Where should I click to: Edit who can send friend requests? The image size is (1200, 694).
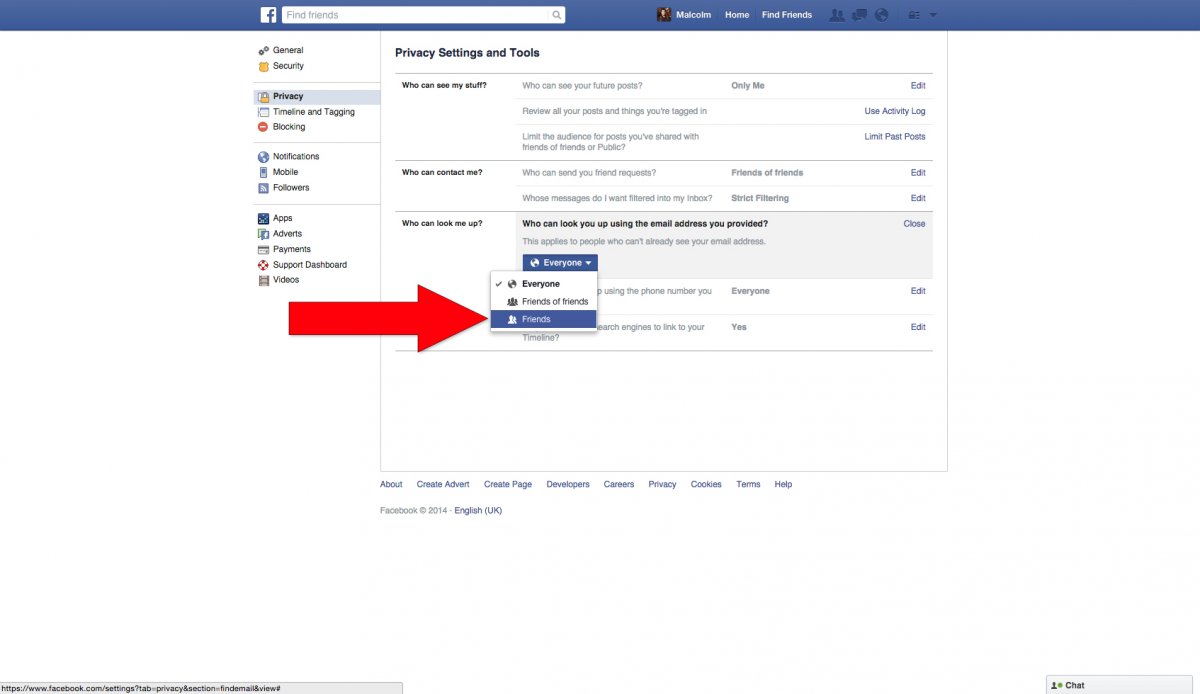click(918, 173)
